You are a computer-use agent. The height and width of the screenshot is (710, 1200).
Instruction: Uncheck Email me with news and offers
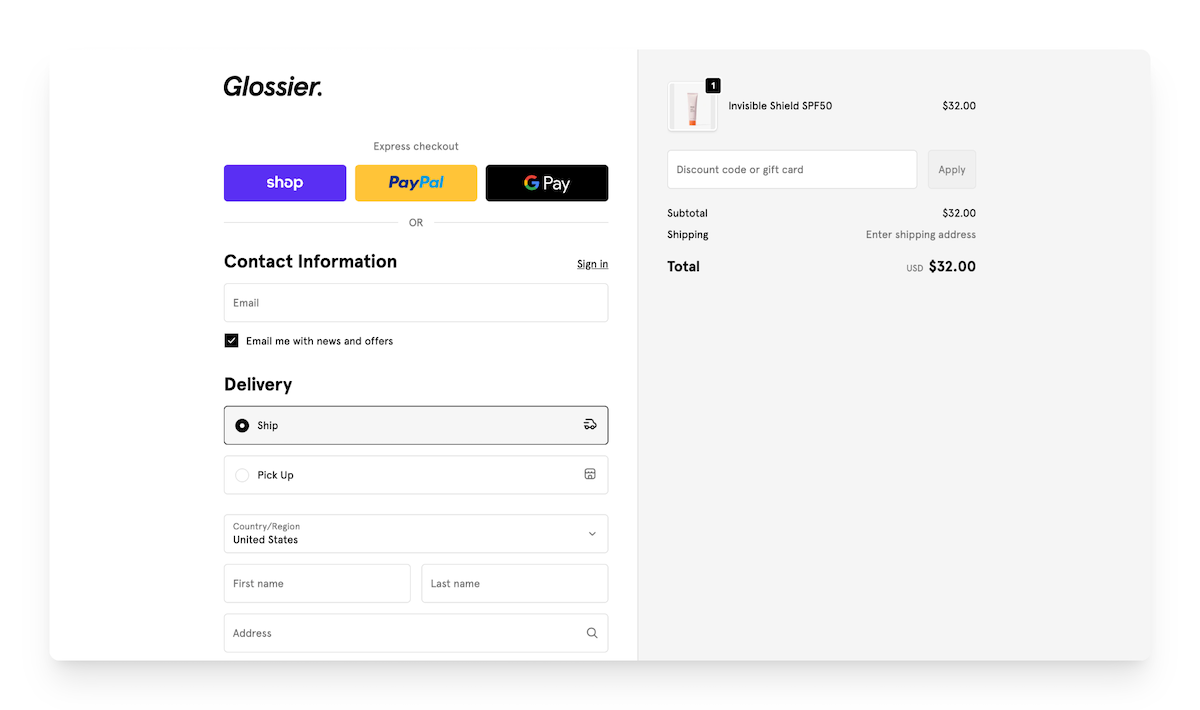(231, 340)
